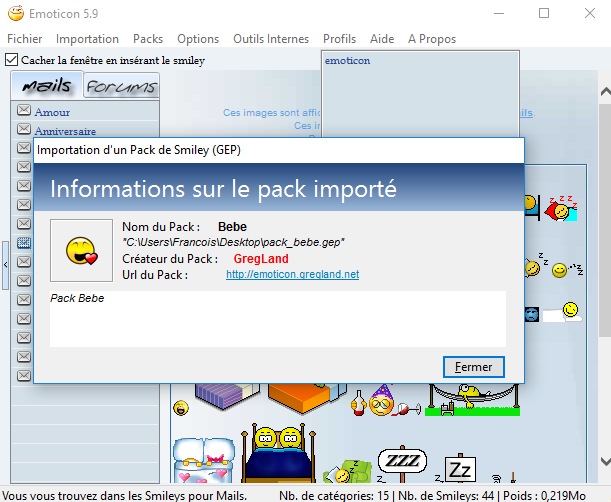Insert the yellow smiley with trailing zzz
This screenshot has height=502, width=611.
[567, 269]
